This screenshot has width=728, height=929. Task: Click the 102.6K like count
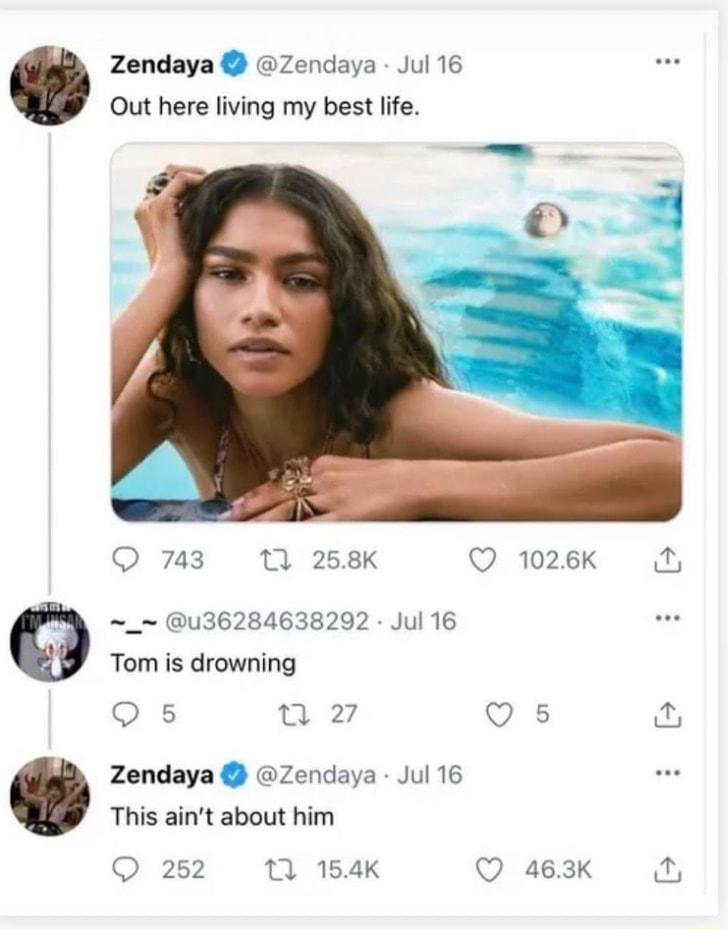click(x=556, y=560)
